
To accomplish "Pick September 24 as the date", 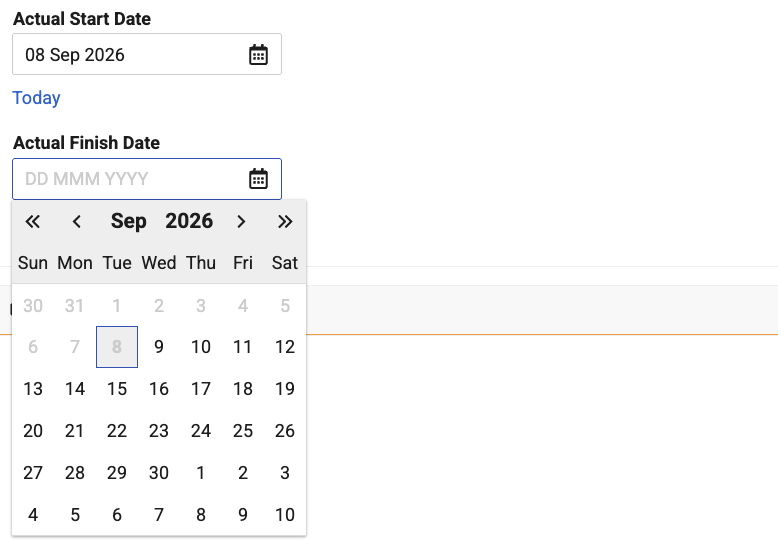I will (201, 431).
